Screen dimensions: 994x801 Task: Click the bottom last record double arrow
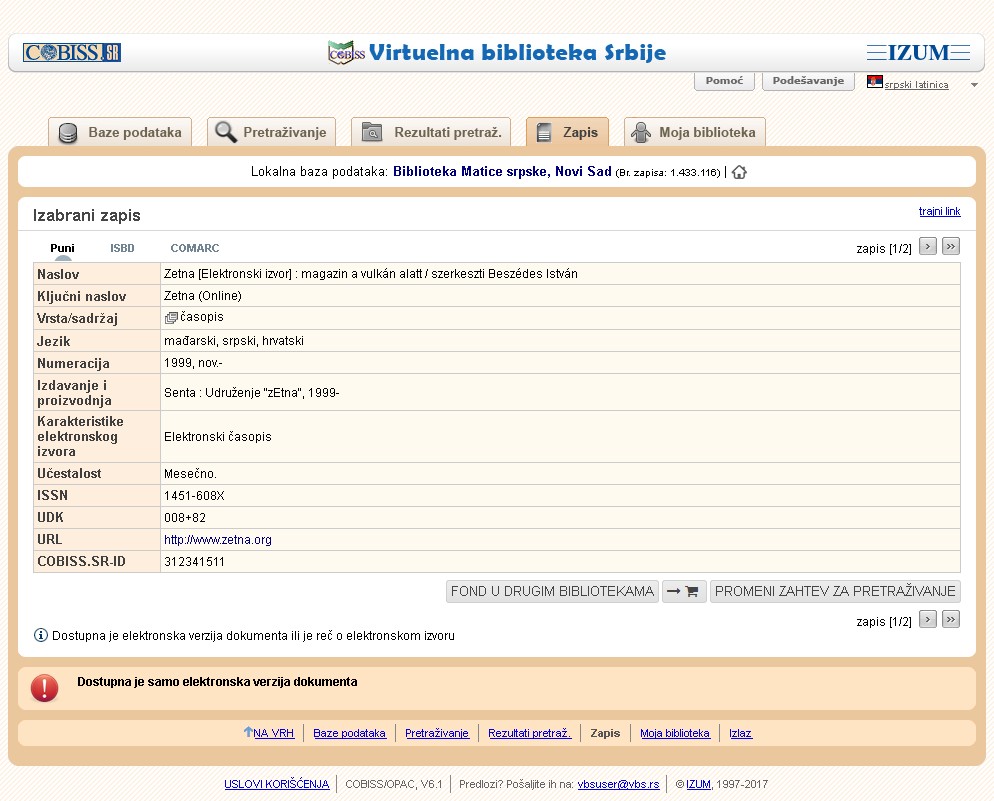pyautogui.click(x=950, y=620)
